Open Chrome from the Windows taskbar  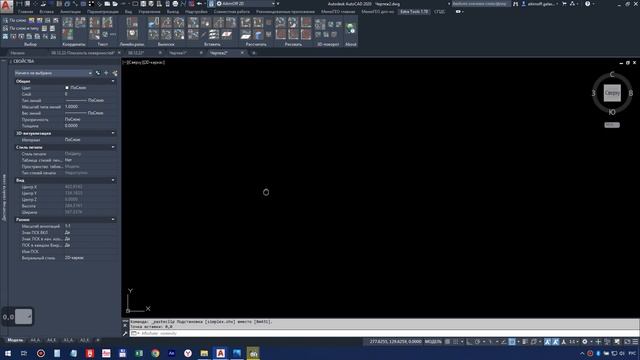[x=155, y=353]
